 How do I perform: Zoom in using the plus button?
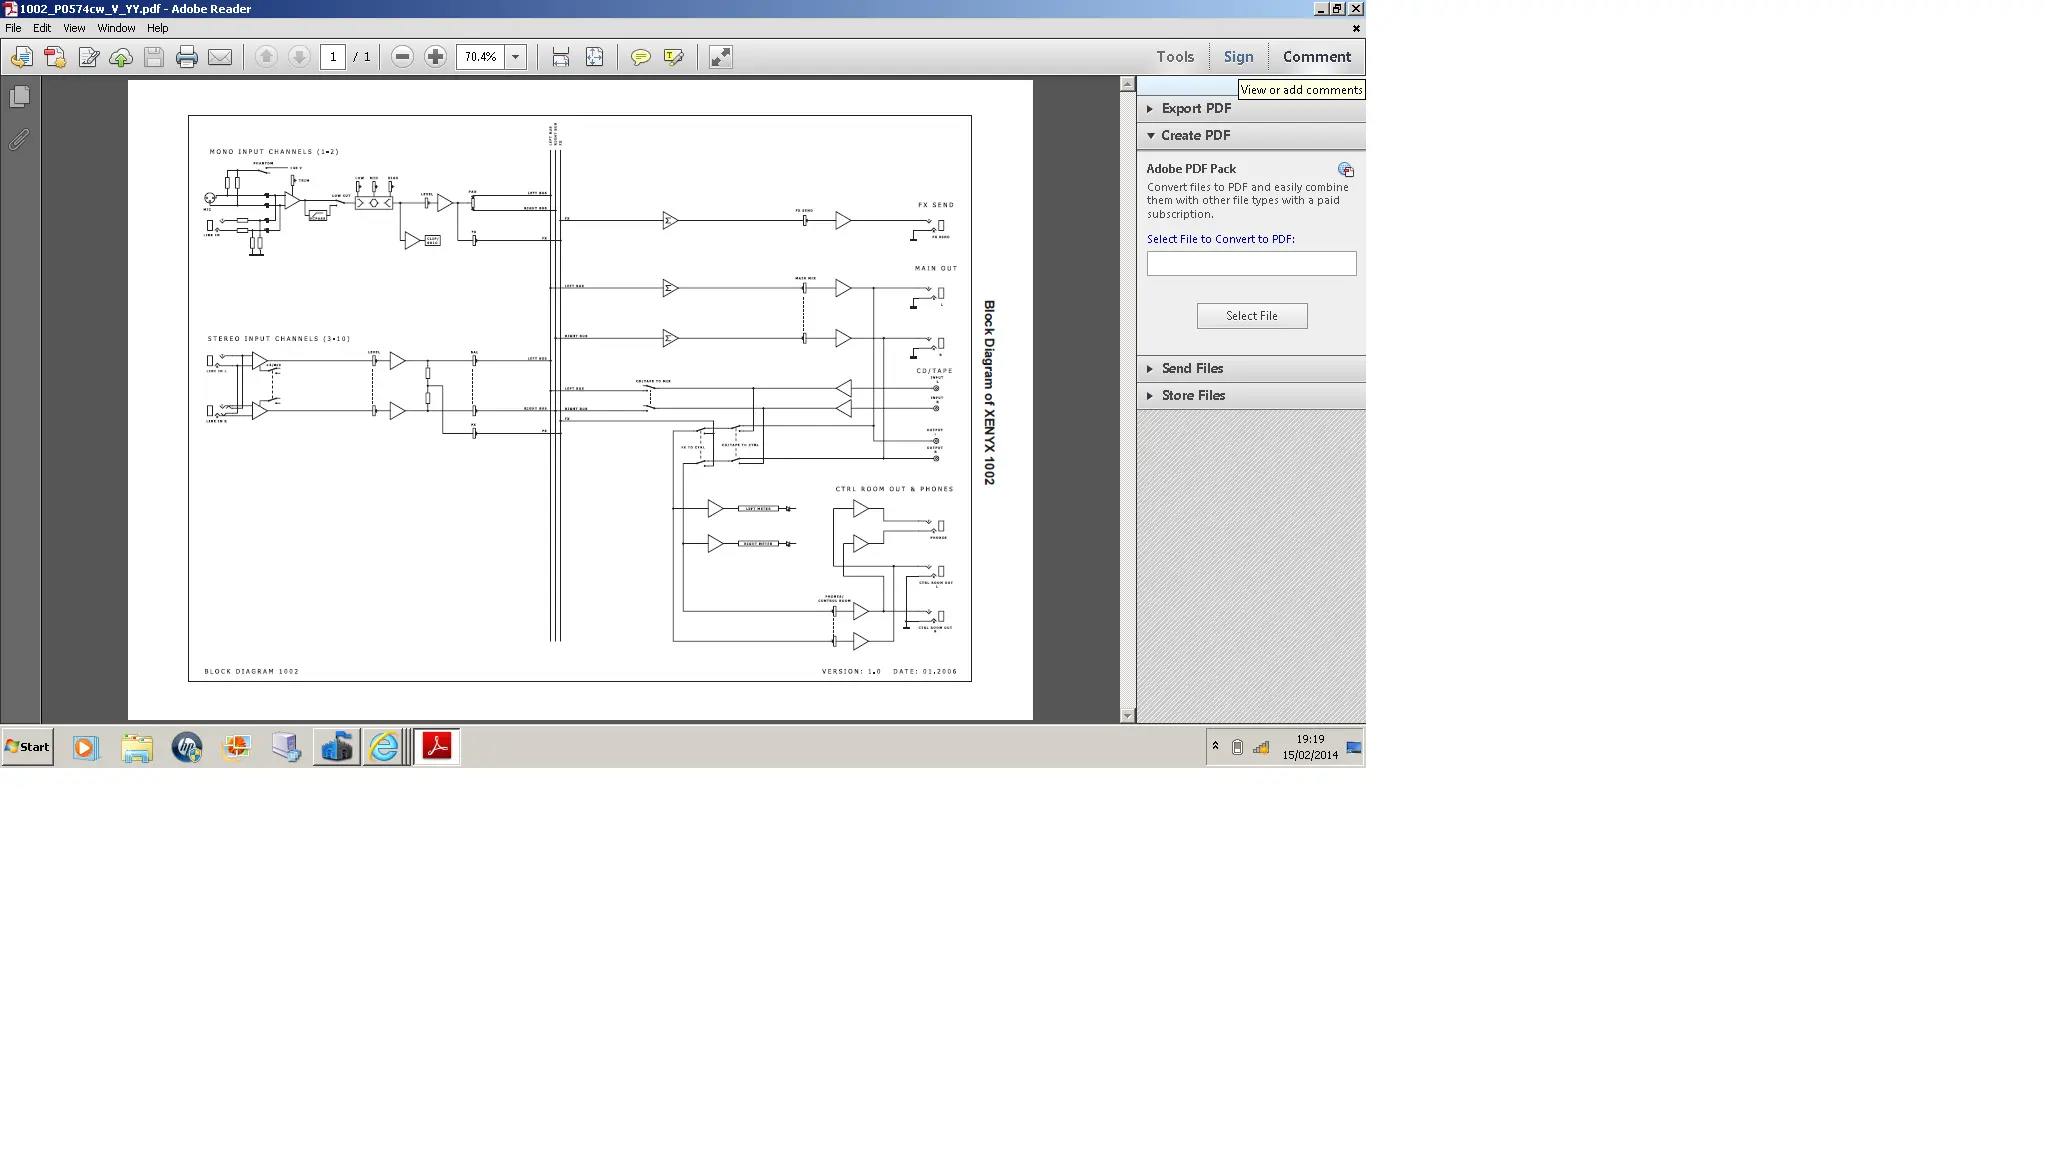click(x=435, y=57)
